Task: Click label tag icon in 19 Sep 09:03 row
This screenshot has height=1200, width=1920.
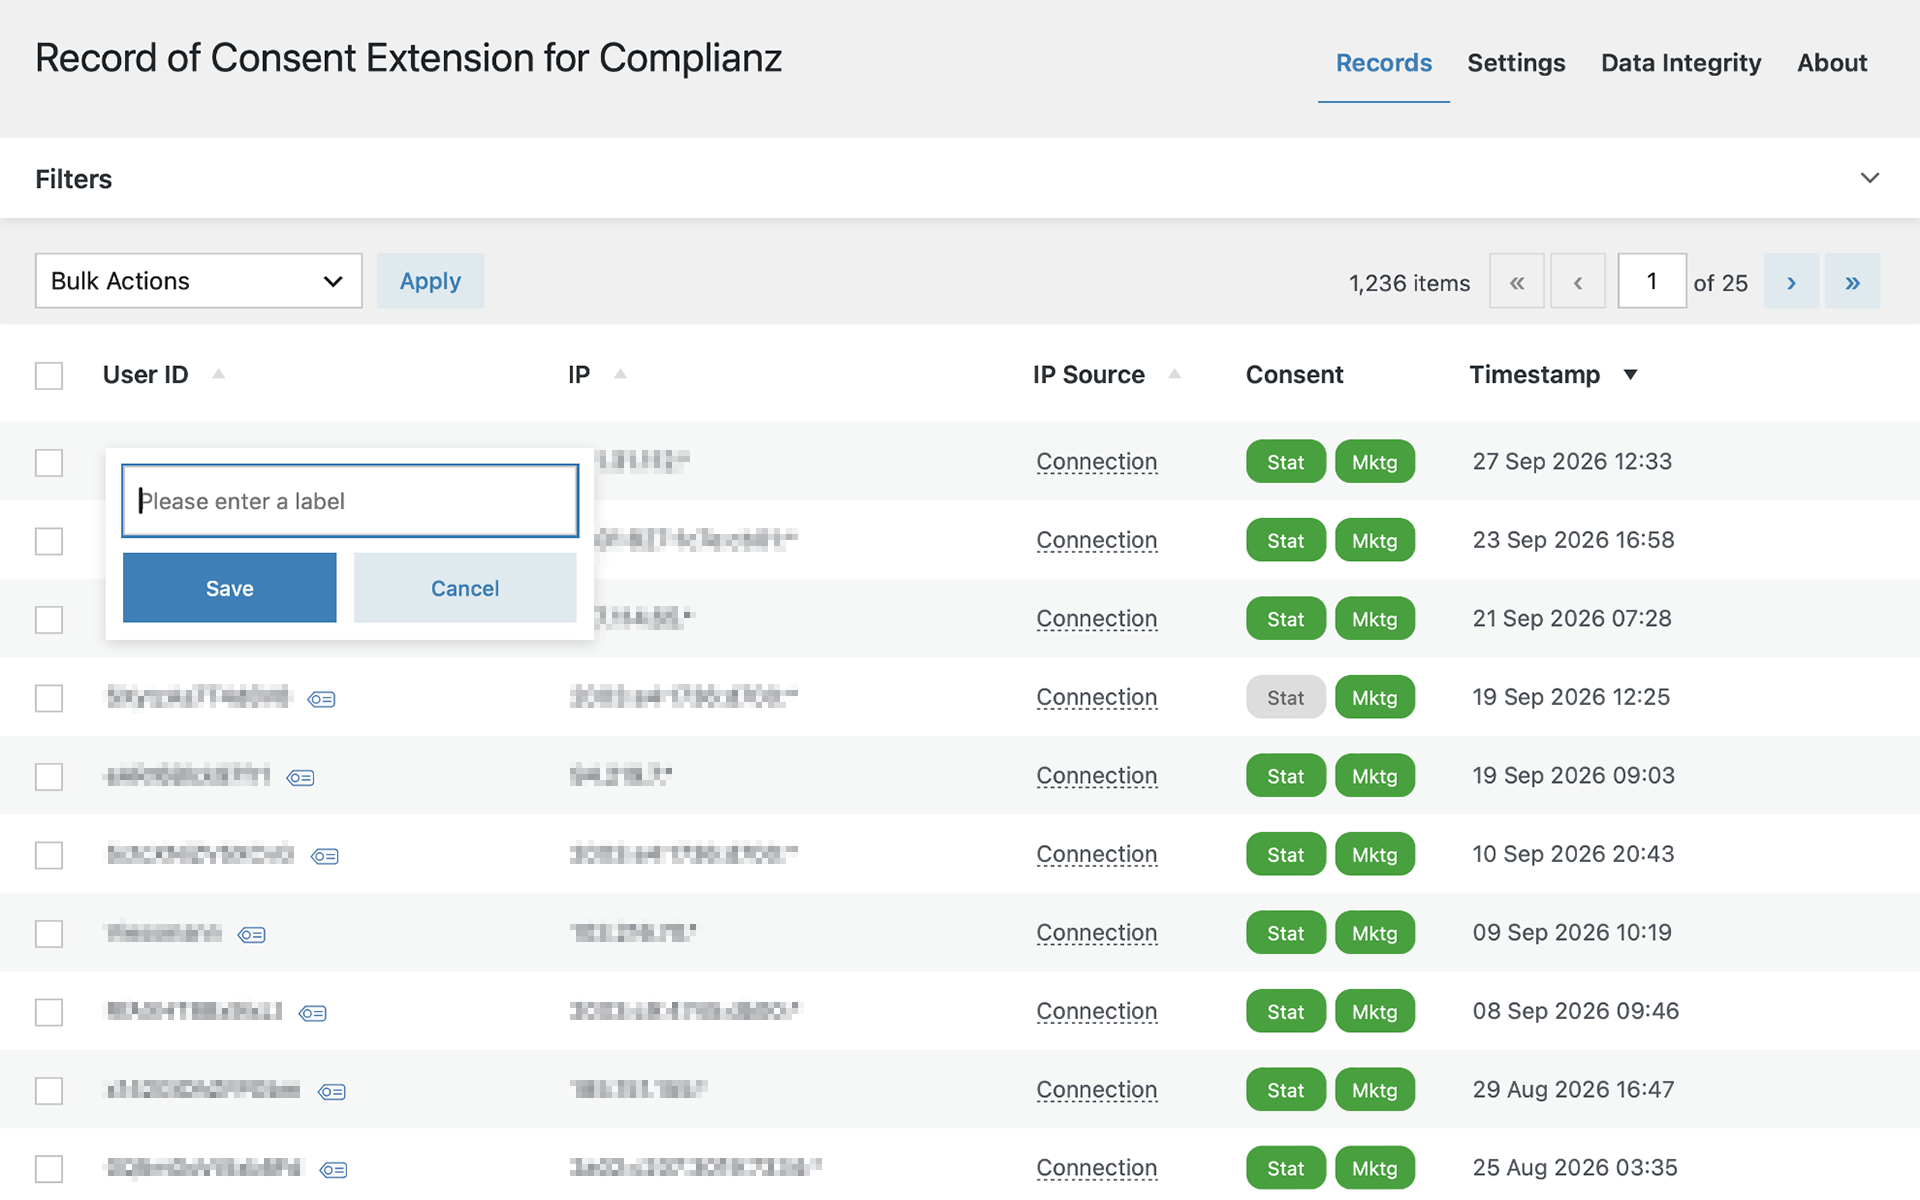Action: (301, 778)
